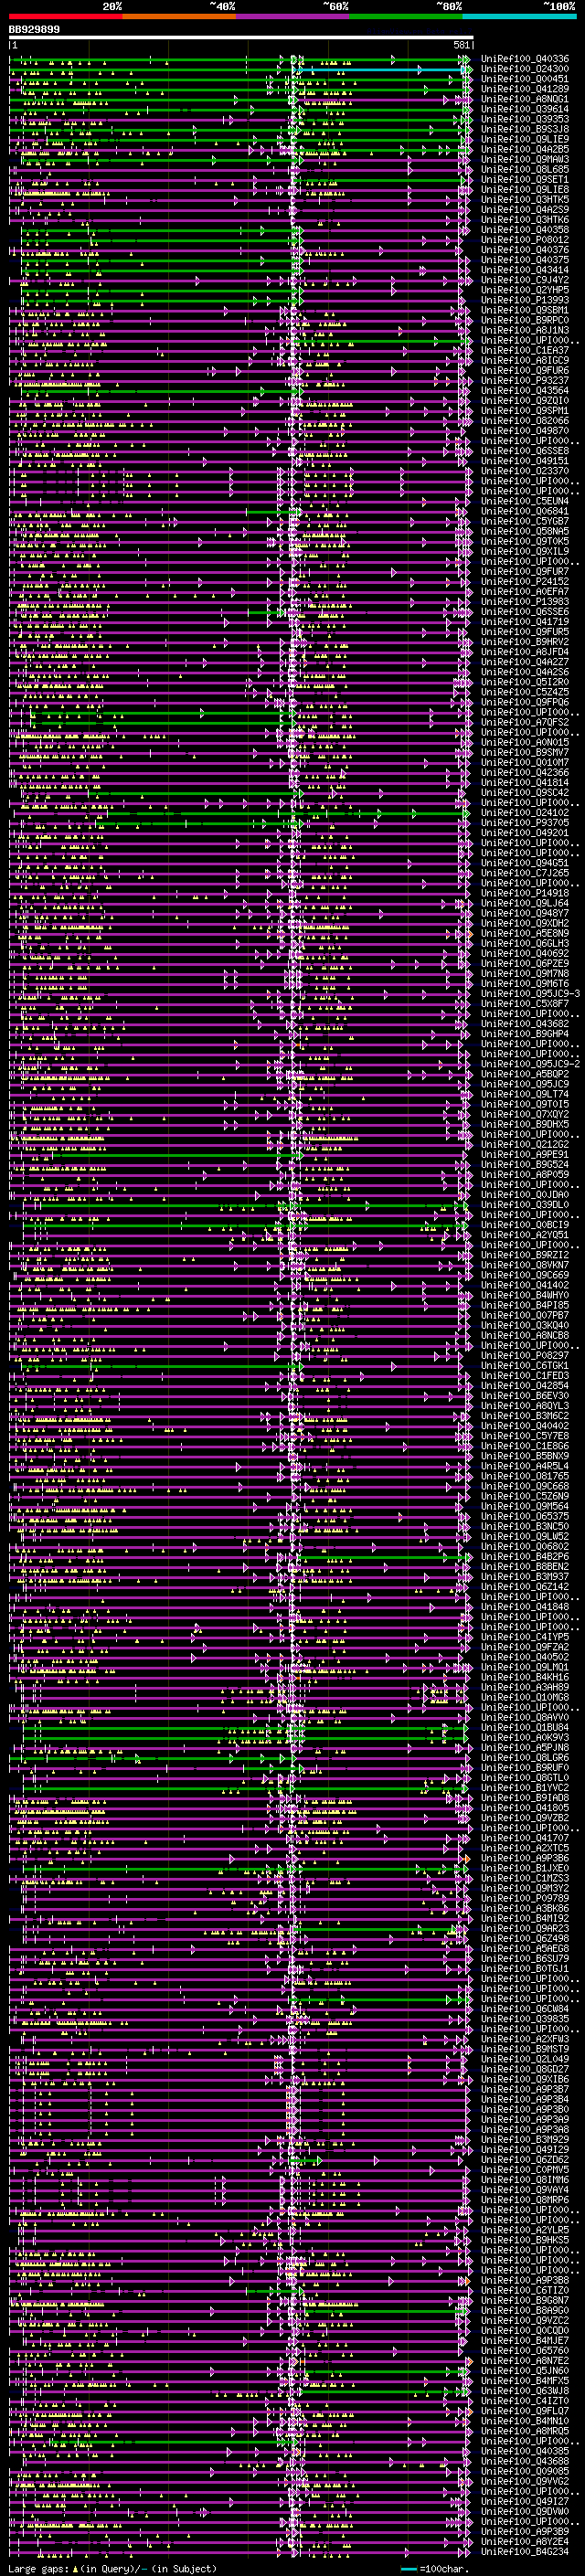Select hit UniRef100_Q40336
This screenshot has width=585, height=2576.
(525, 59)
